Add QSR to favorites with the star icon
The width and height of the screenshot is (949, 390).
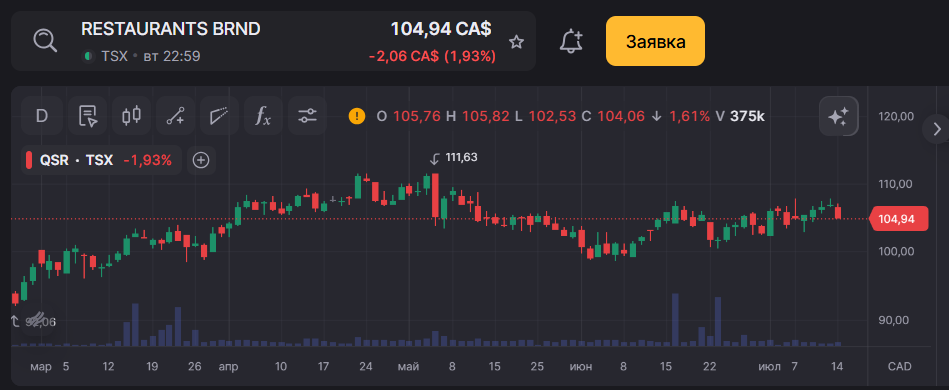pyautogui.click(x=516, y=42)
